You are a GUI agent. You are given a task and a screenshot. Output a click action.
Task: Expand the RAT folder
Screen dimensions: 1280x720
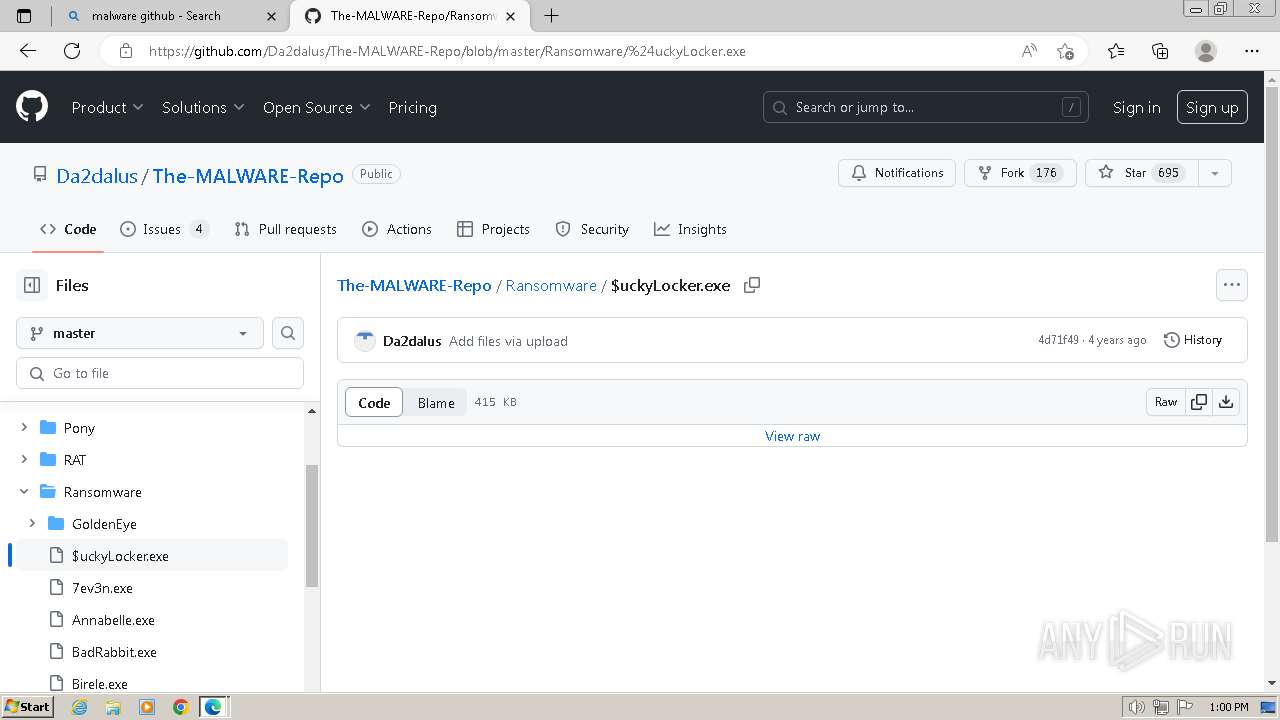tap(24, 460)
